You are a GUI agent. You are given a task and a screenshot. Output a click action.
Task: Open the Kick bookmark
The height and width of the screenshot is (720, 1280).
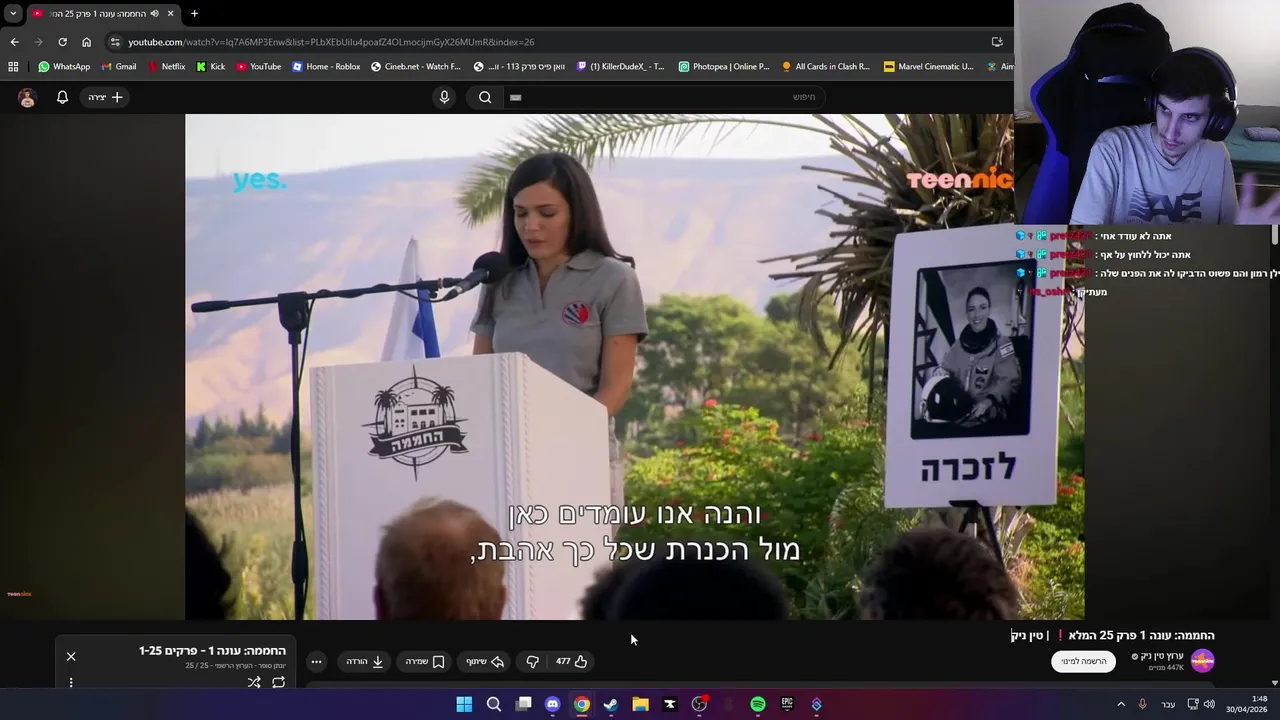[211, 66]
